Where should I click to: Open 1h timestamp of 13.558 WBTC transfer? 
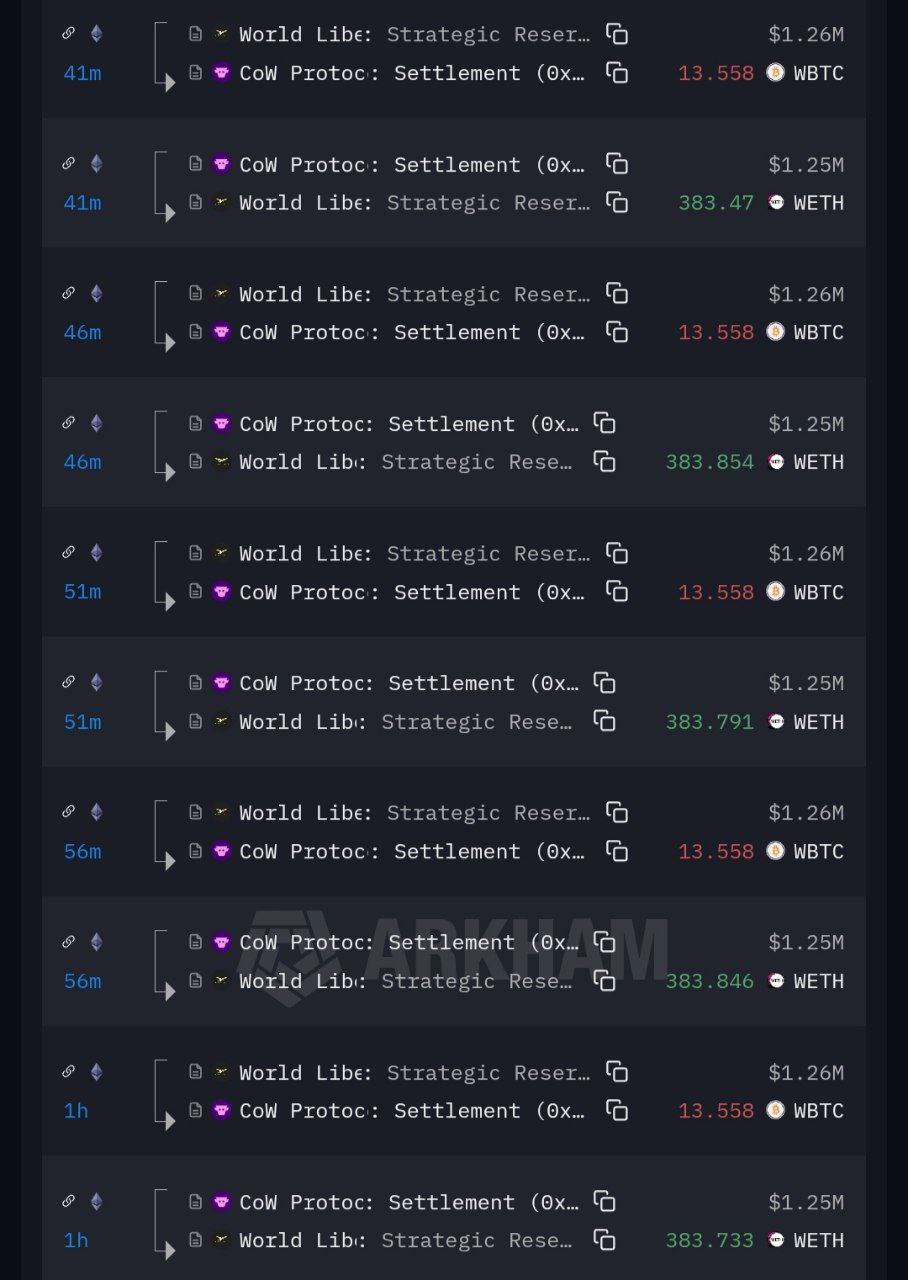click(76, 1111)
